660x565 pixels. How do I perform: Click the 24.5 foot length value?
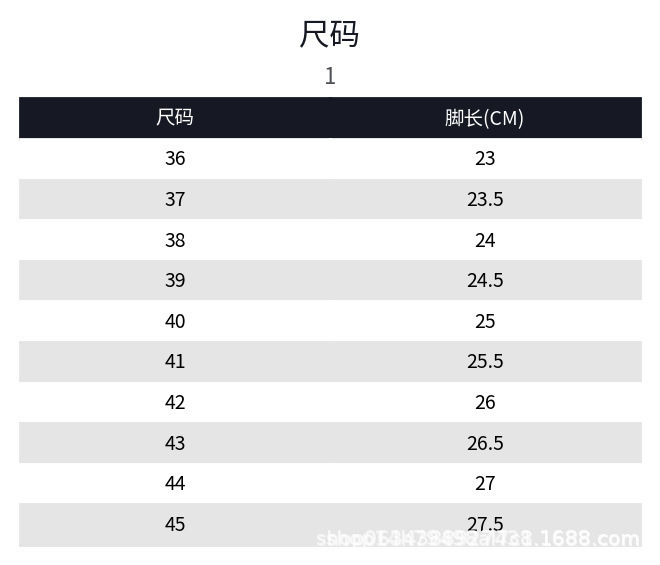click(x=485, y=280)
